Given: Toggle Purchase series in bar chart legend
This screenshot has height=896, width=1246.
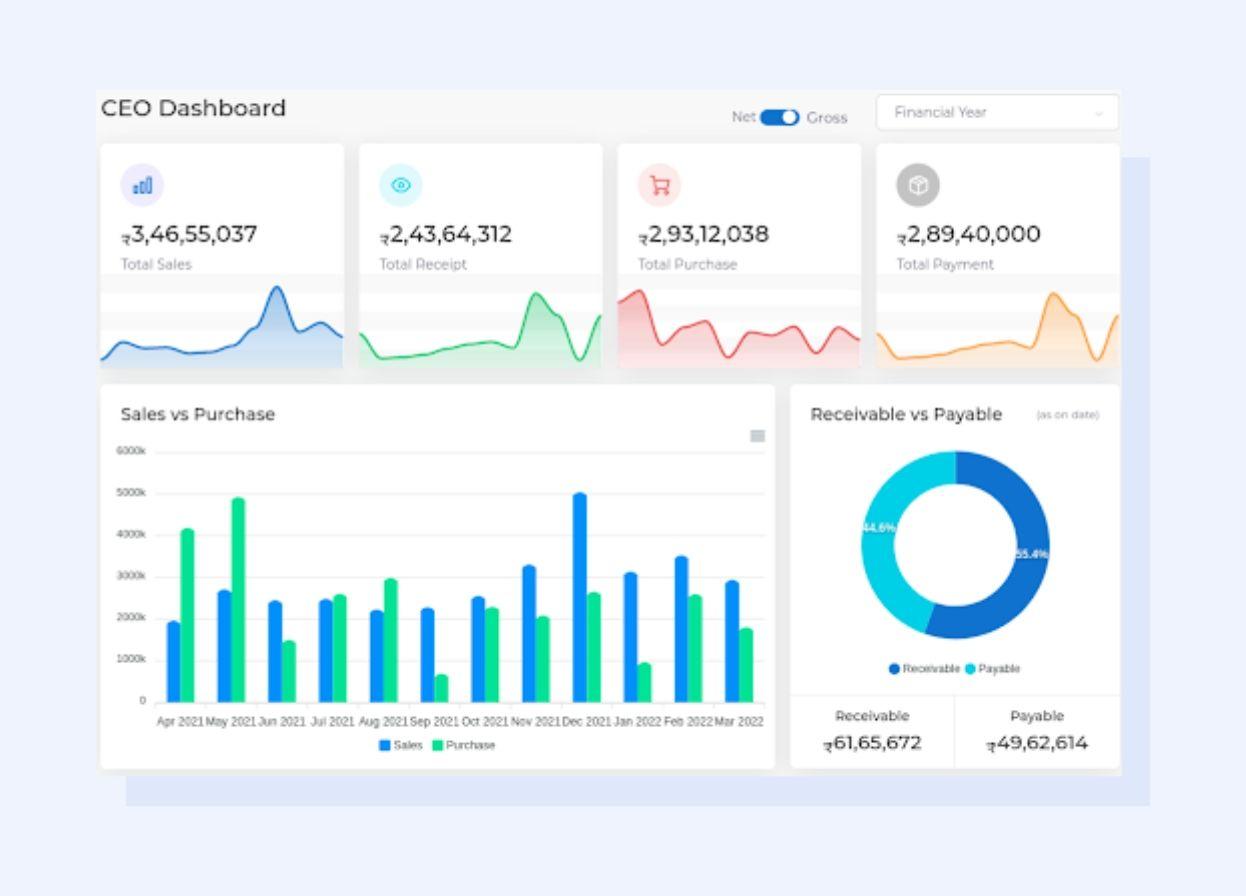Looking at the screenshot, I should pos(464,745).
